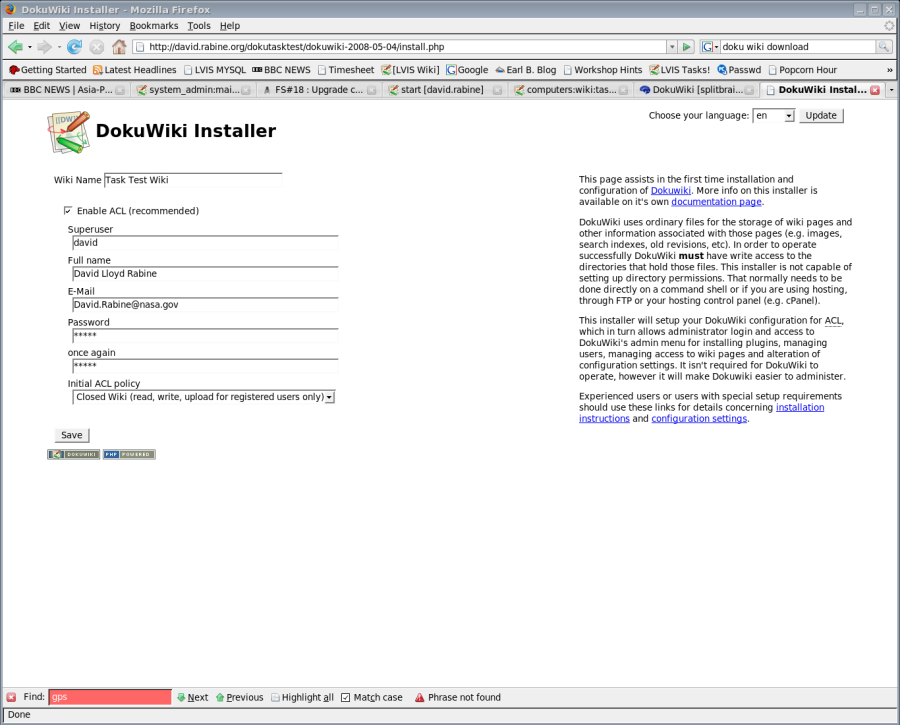900x725 pixels.
Task: Click the DokuWiki Installer logo icon
Action: pos(66,133)
